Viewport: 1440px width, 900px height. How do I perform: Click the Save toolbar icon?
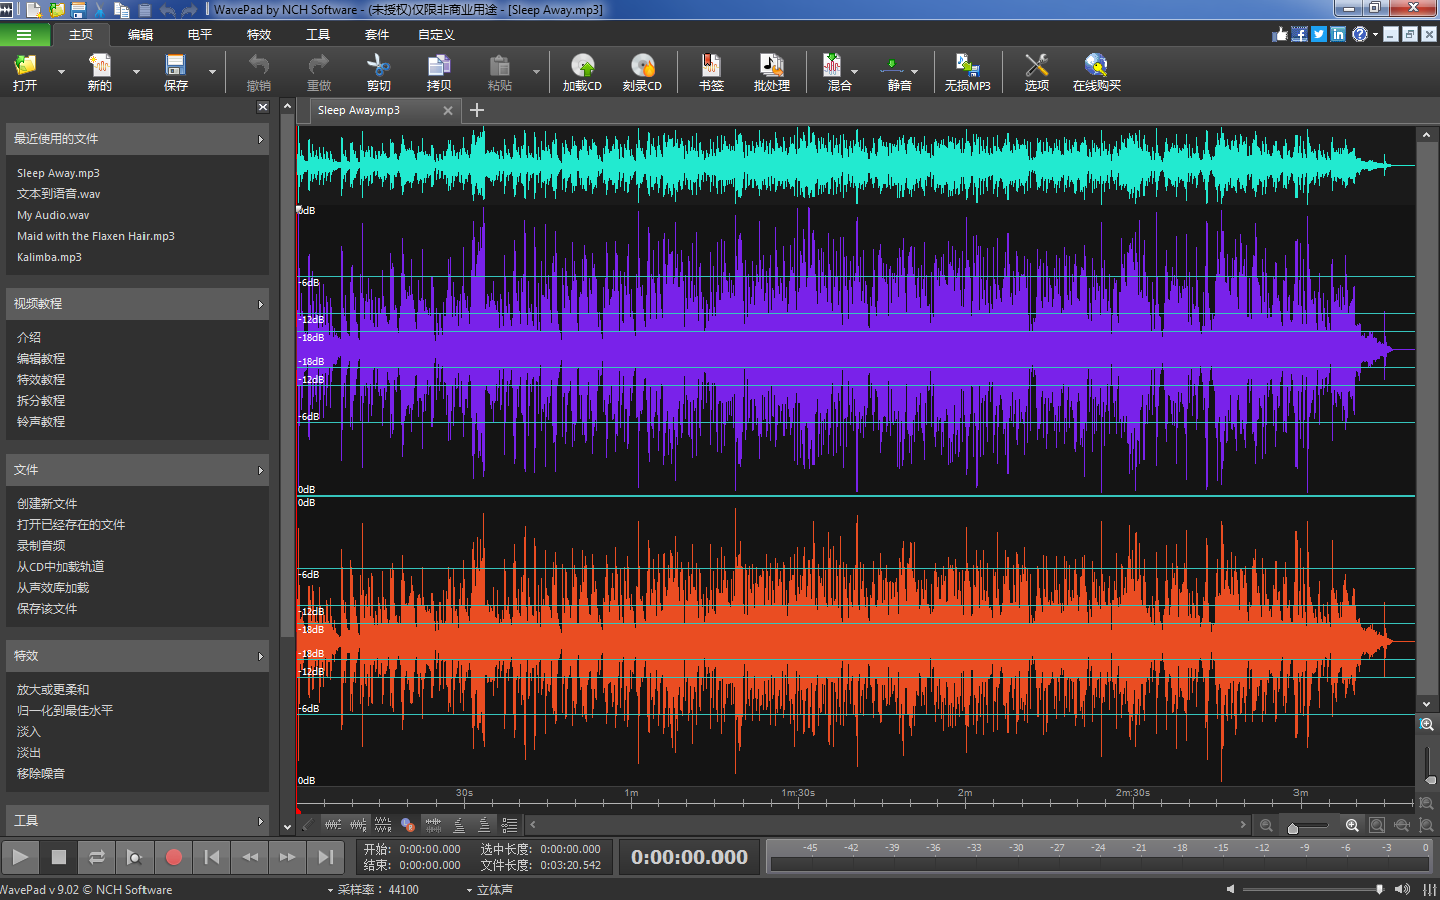(176, 72)
